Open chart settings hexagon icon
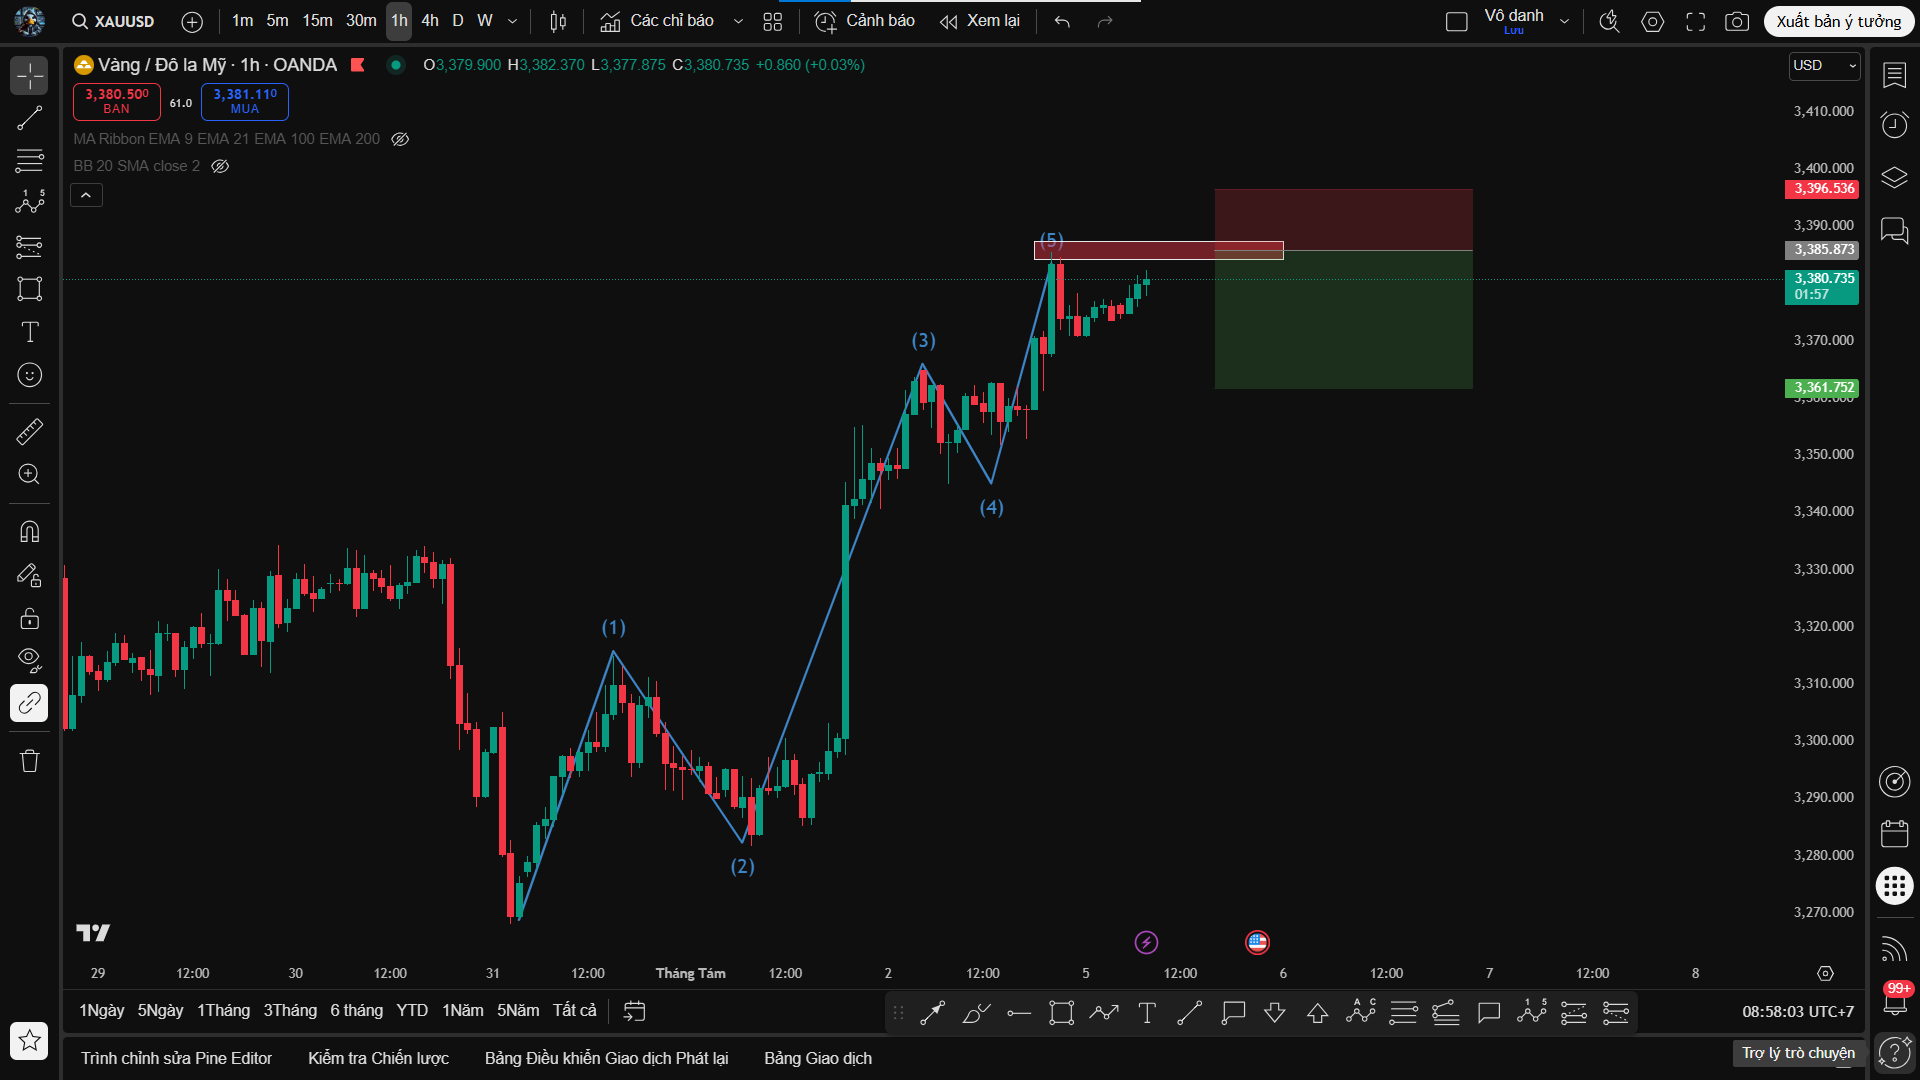Viewport: 1920px width, 1080px height. point(1653,21)
